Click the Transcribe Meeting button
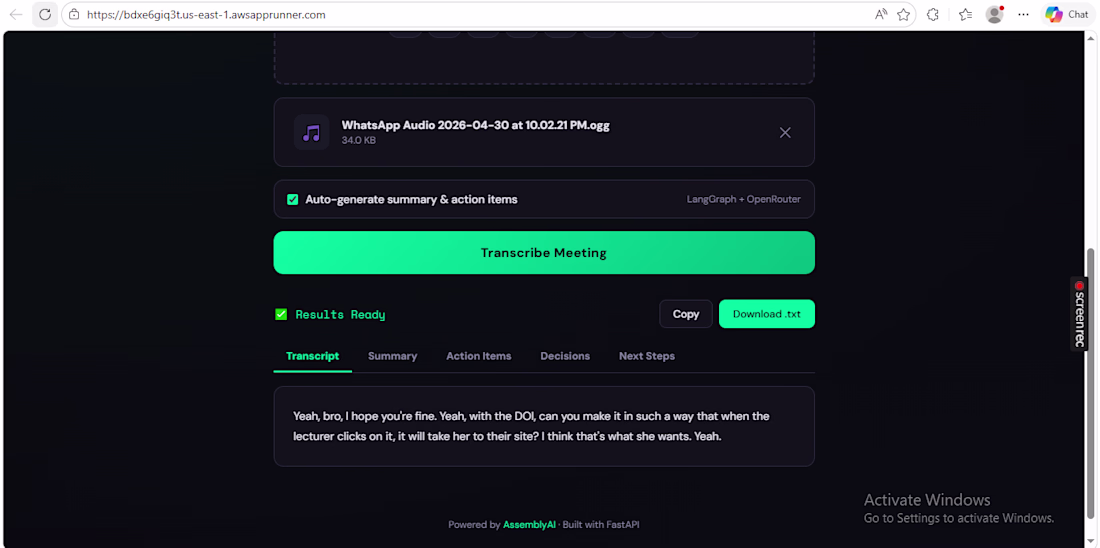 point(544,253)
